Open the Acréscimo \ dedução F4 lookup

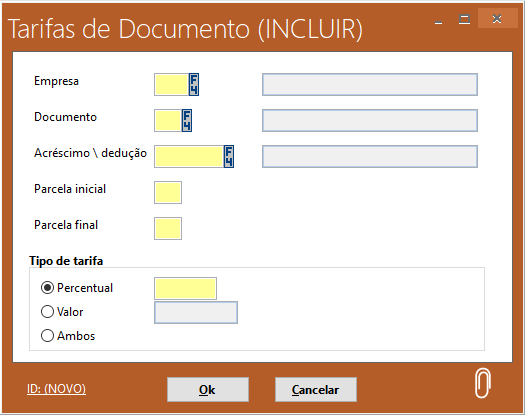(229, 156)
